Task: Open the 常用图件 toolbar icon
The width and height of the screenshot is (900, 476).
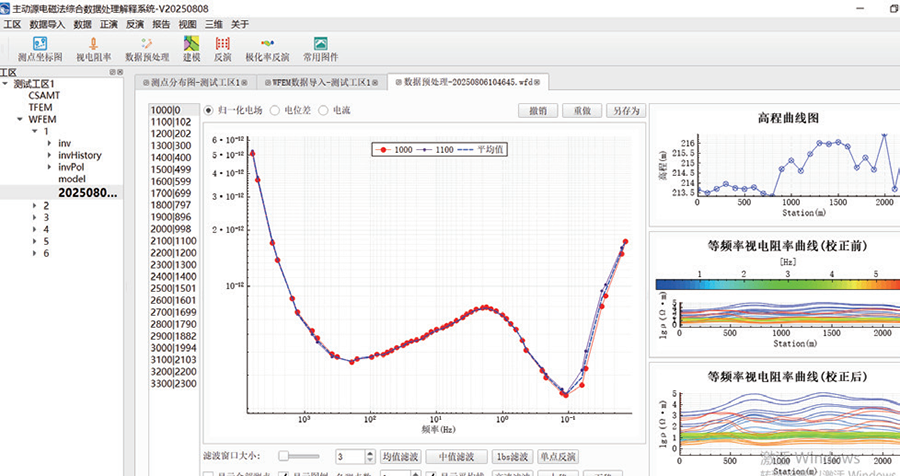Action: (320, 49)
